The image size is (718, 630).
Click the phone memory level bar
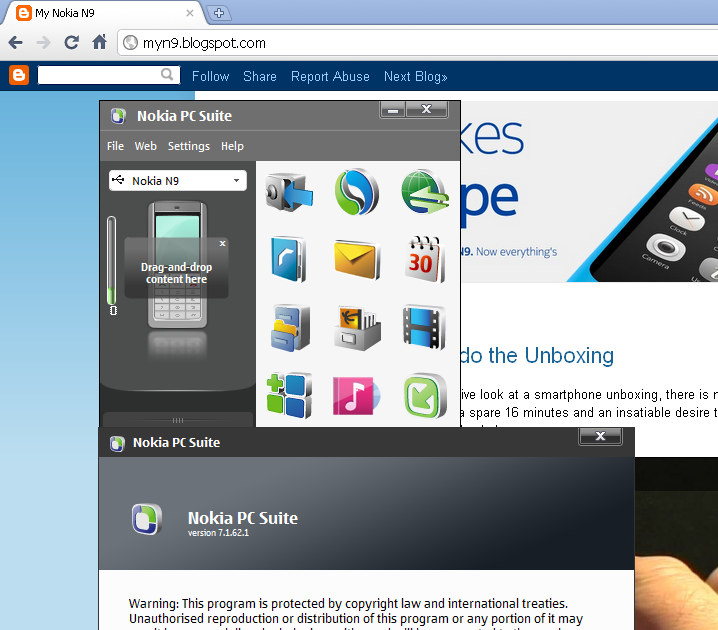(111, 260)
